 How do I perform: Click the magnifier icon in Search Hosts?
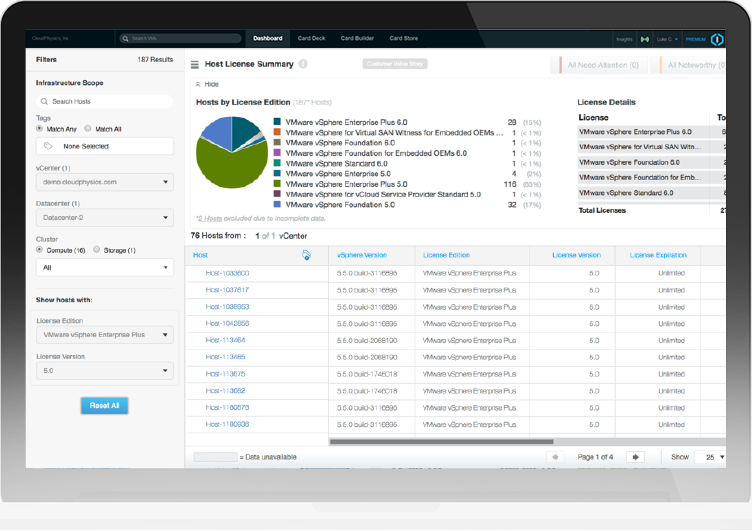45,102
